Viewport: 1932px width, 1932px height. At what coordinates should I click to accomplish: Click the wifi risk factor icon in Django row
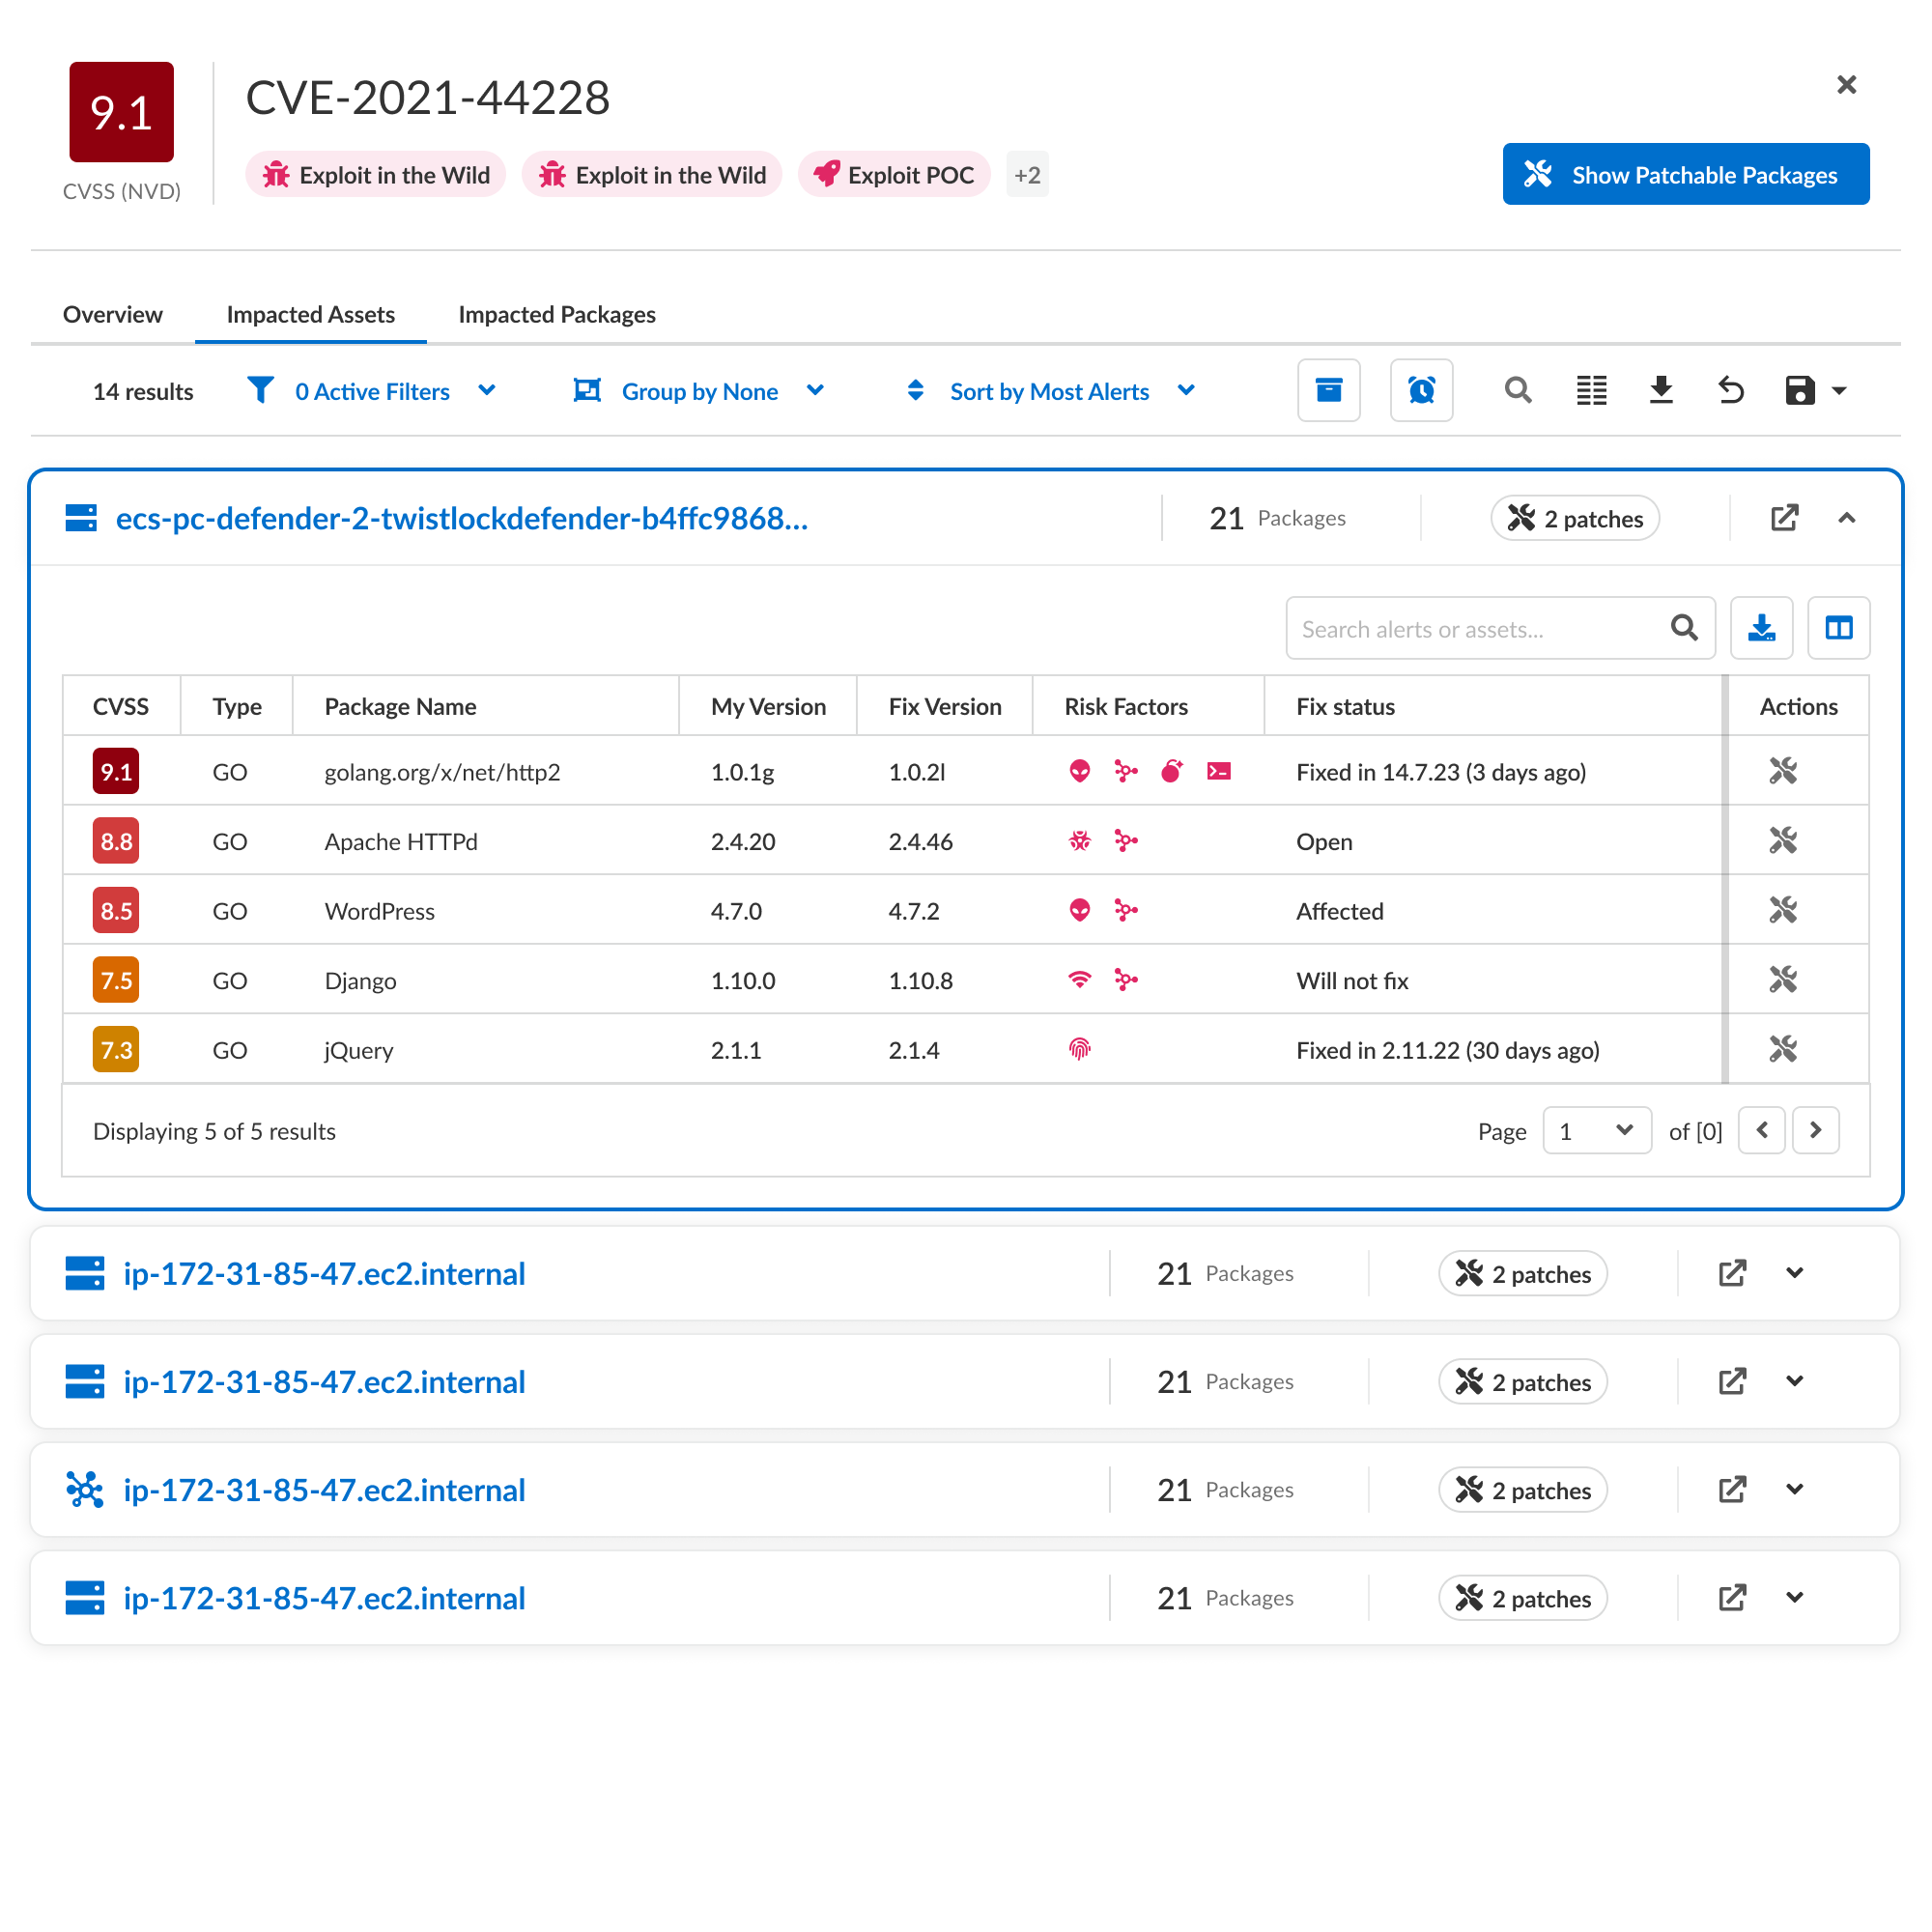pos(1079,980)
